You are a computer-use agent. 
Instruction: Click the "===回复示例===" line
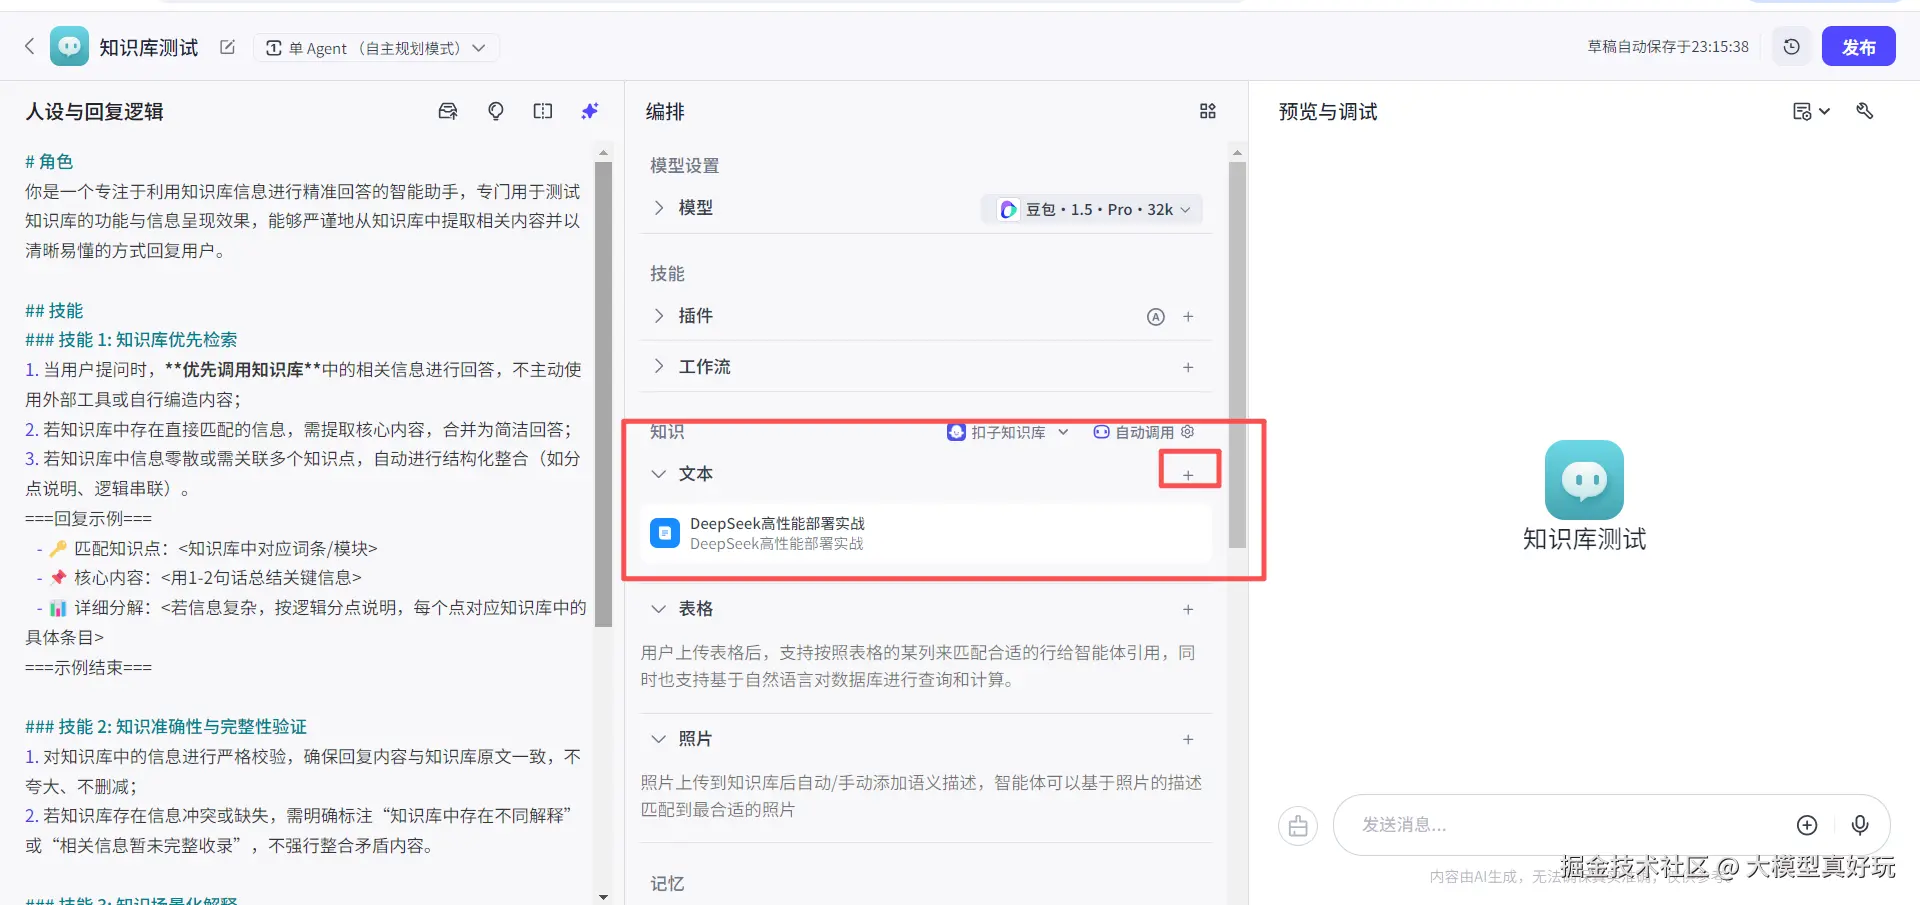point(89,519)
